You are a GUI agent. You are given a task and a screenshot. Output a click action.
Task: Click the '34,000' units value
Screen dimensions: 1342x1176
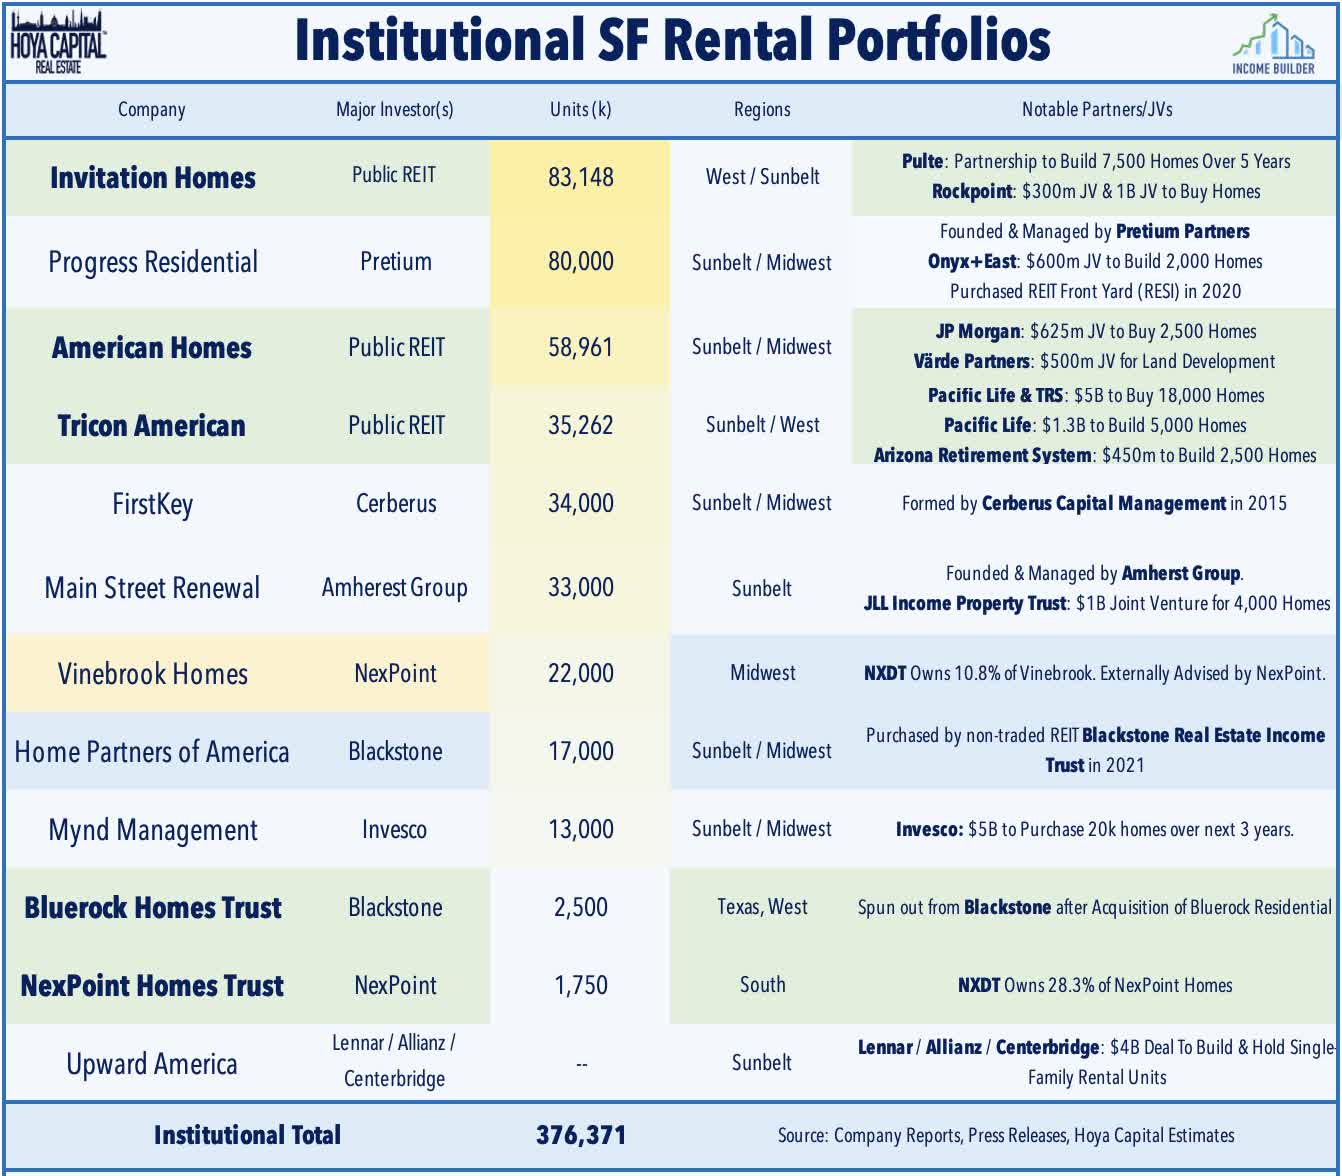point(581,503)
